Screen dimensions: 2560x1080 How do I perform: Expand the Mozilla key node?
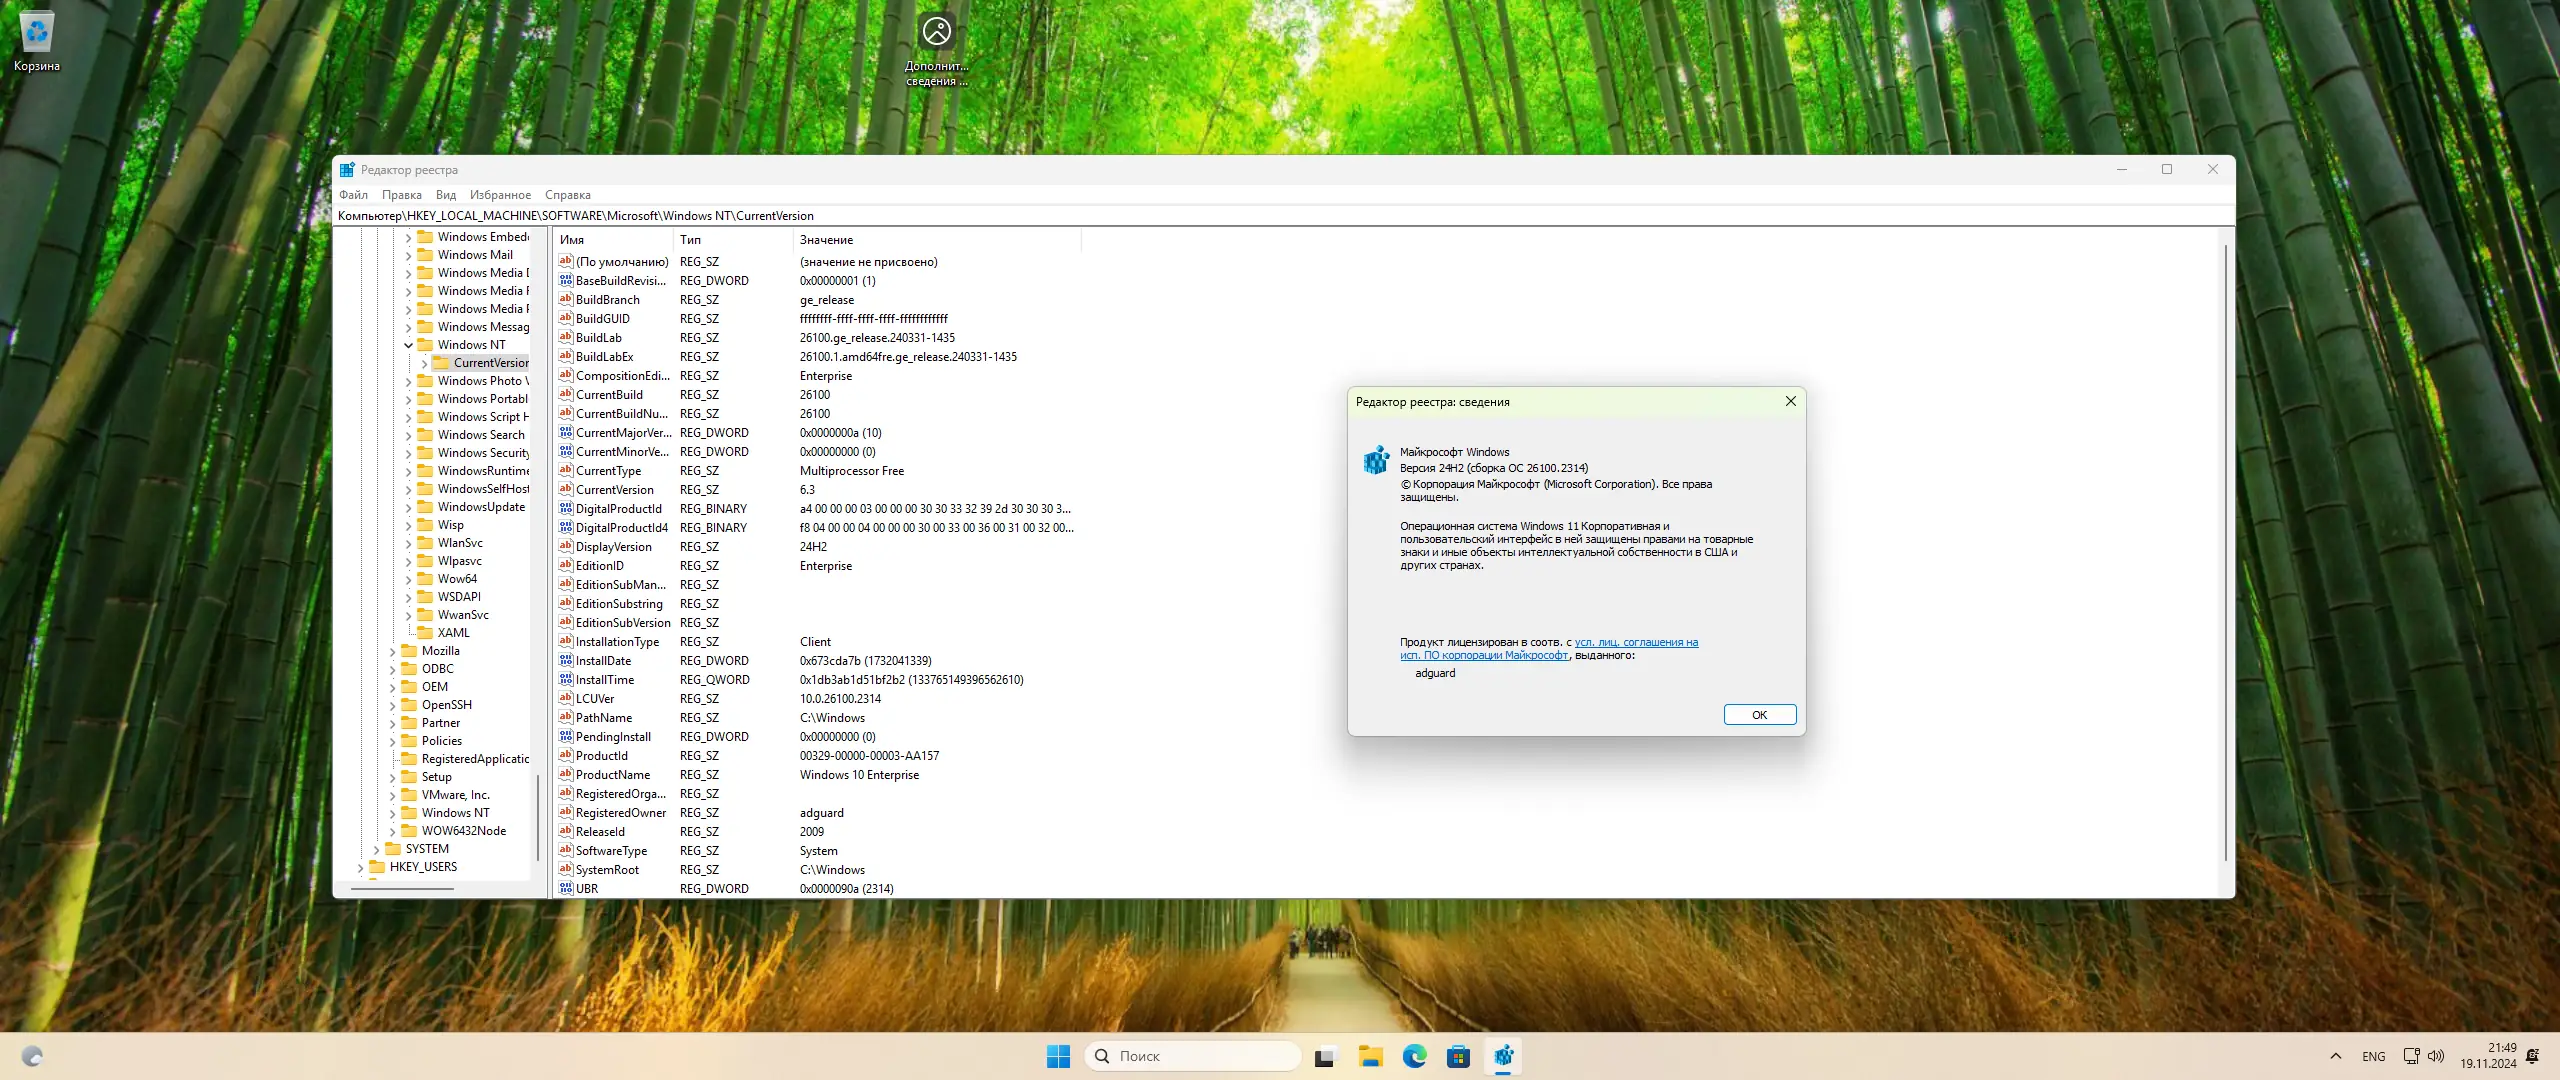tap(392, 651)
